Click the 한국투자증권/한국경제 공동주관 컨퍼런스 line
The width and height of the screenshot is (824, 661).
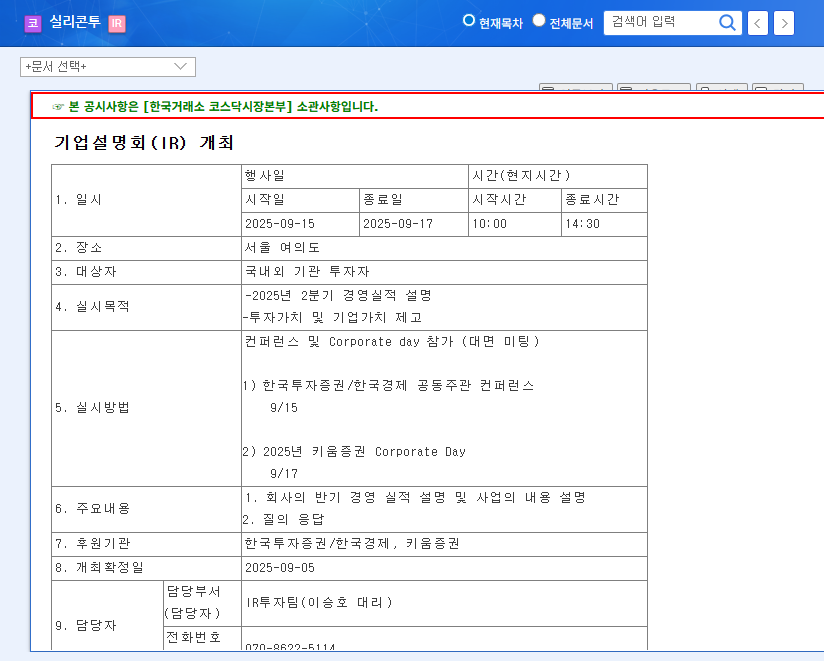coord(388,386)
